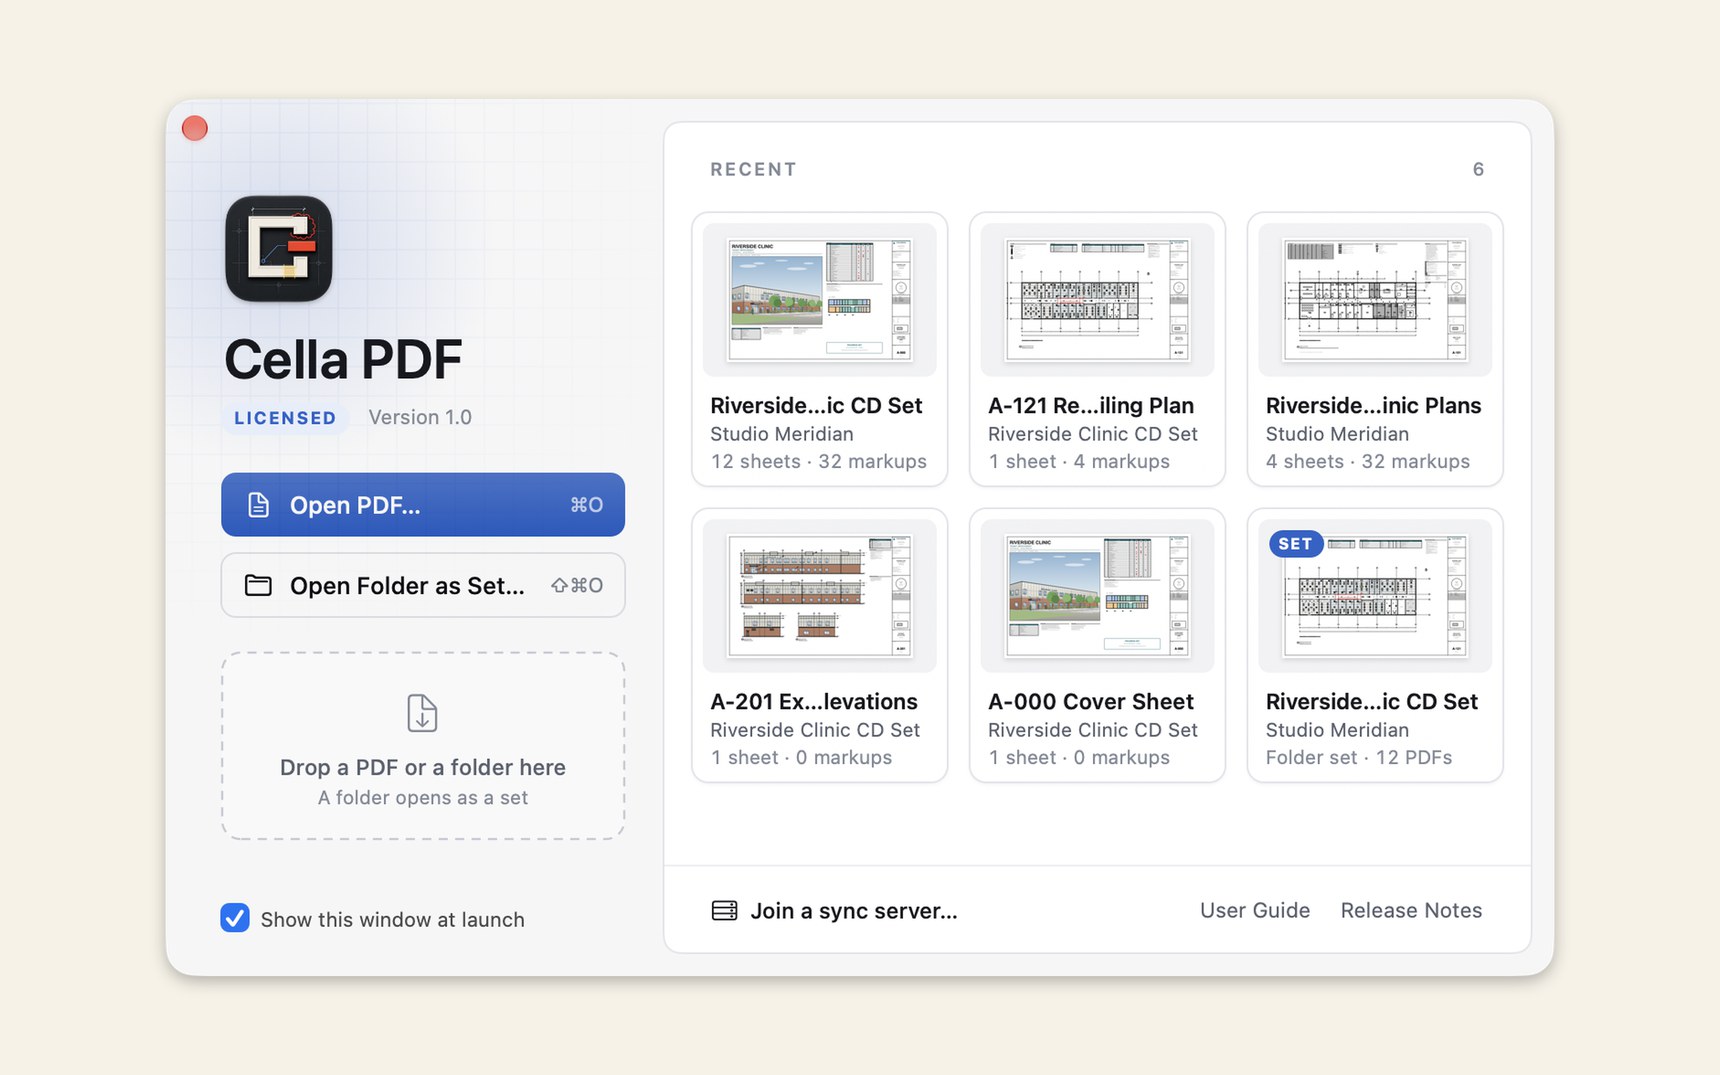Click the title A-121 Re...iling Plan
The height and width of the screenshot is (1075, 1720).
(1091, 406)
